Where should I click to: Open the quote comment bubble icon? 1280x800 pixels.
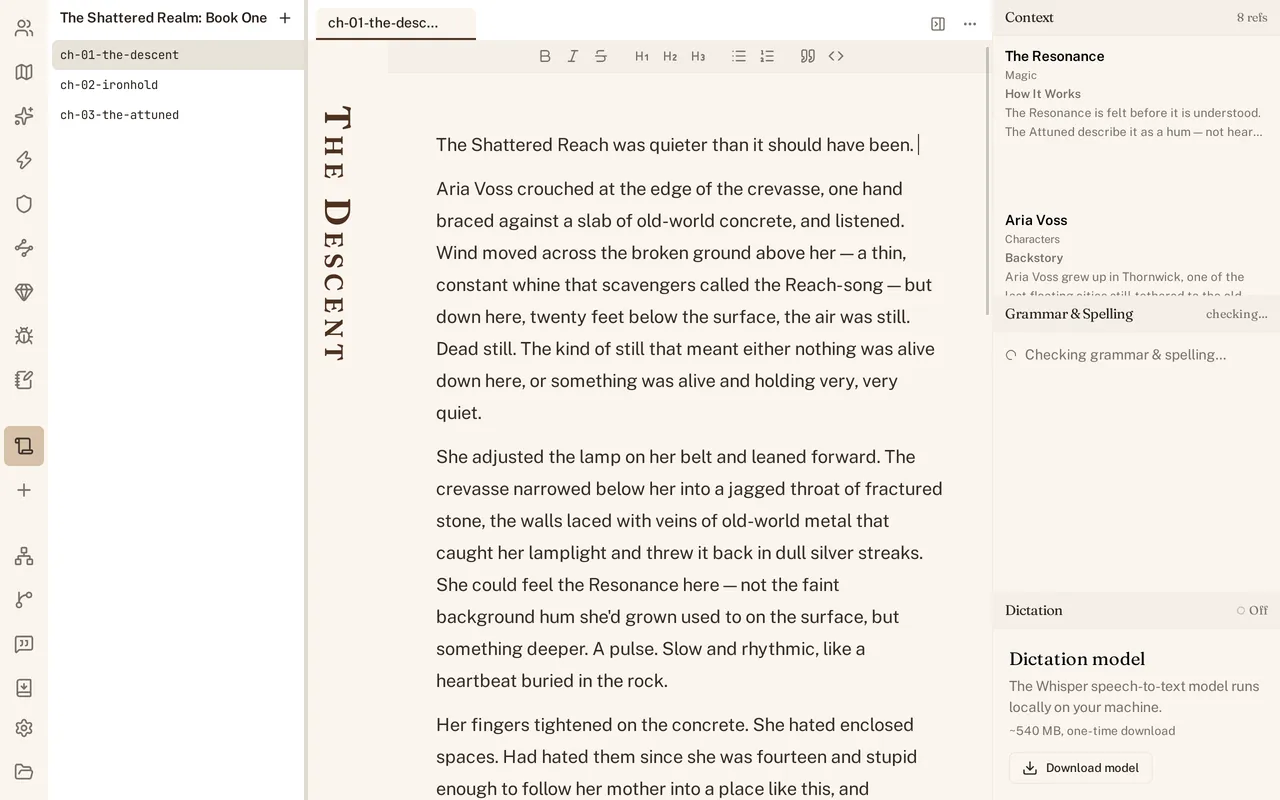click(24, 644)
